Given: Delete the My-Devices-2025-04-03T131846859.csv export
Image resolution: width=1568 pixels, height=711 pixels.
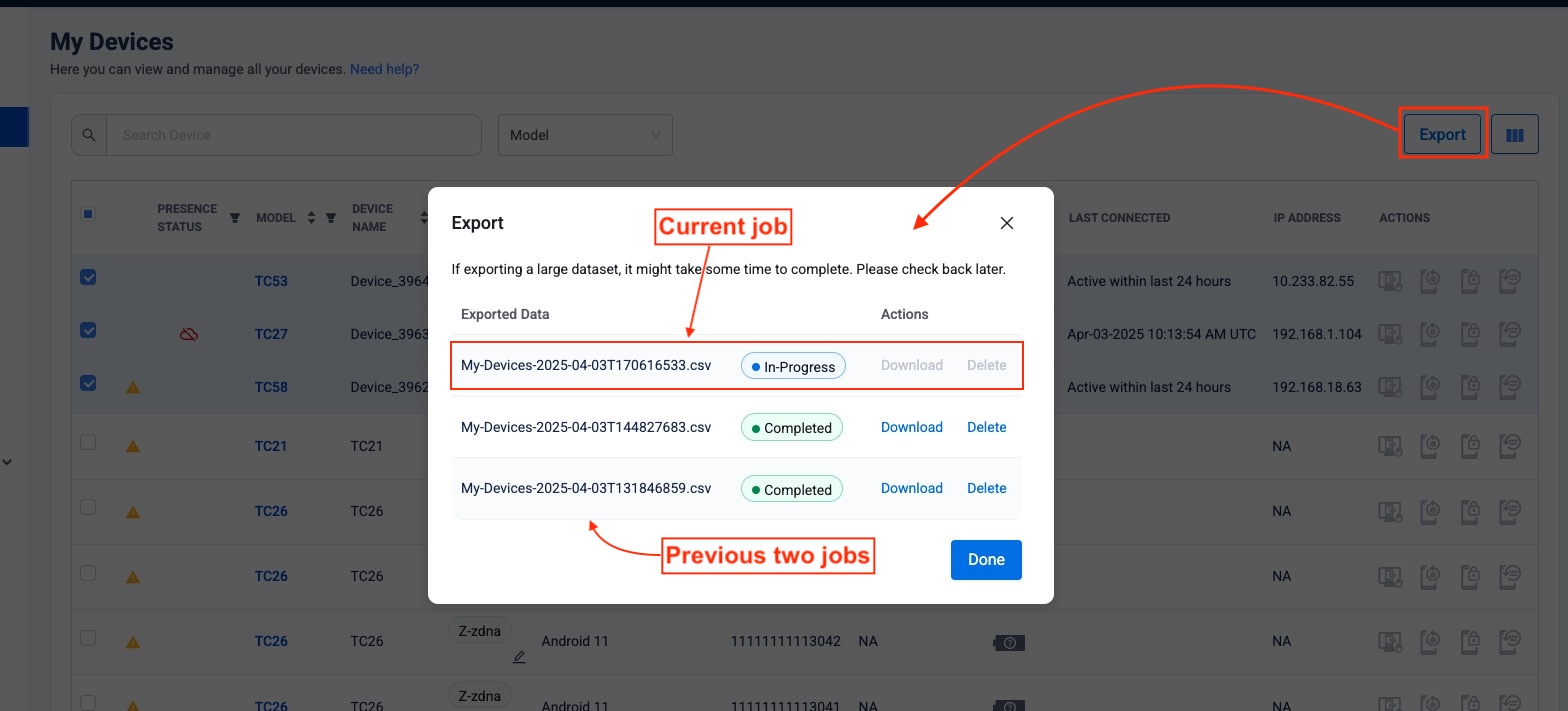Looking at the screenshot, I should [x=986, y=488].
